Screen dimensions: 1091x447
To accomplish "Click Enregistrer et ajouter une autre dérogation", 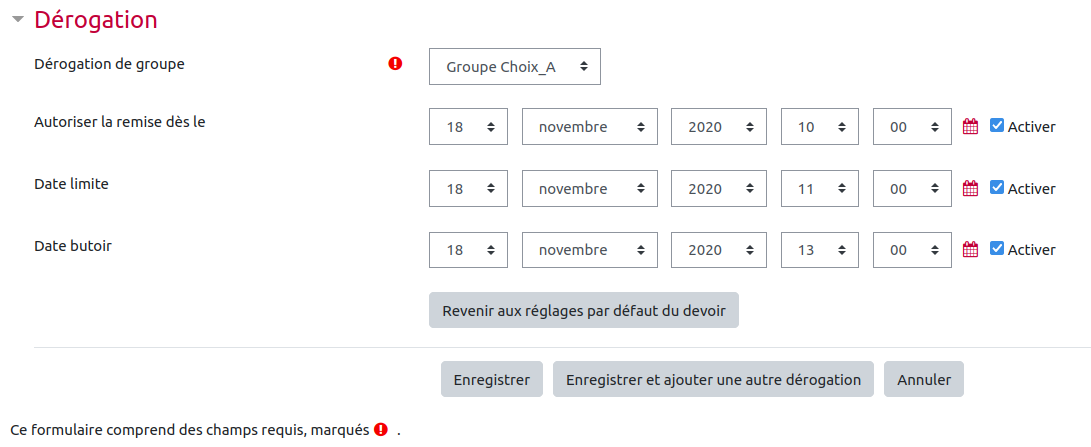I will (713, 380).
